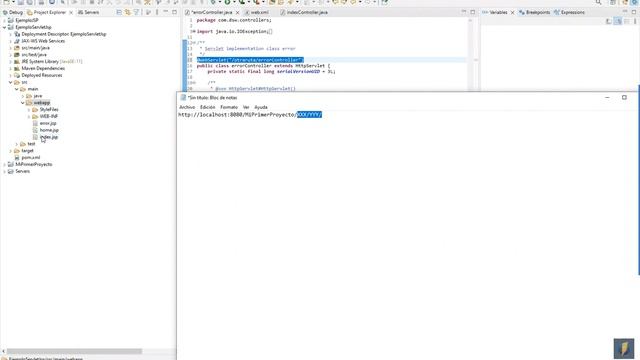
Task: Switch to the Servers view tab
Action: (88, 12)
